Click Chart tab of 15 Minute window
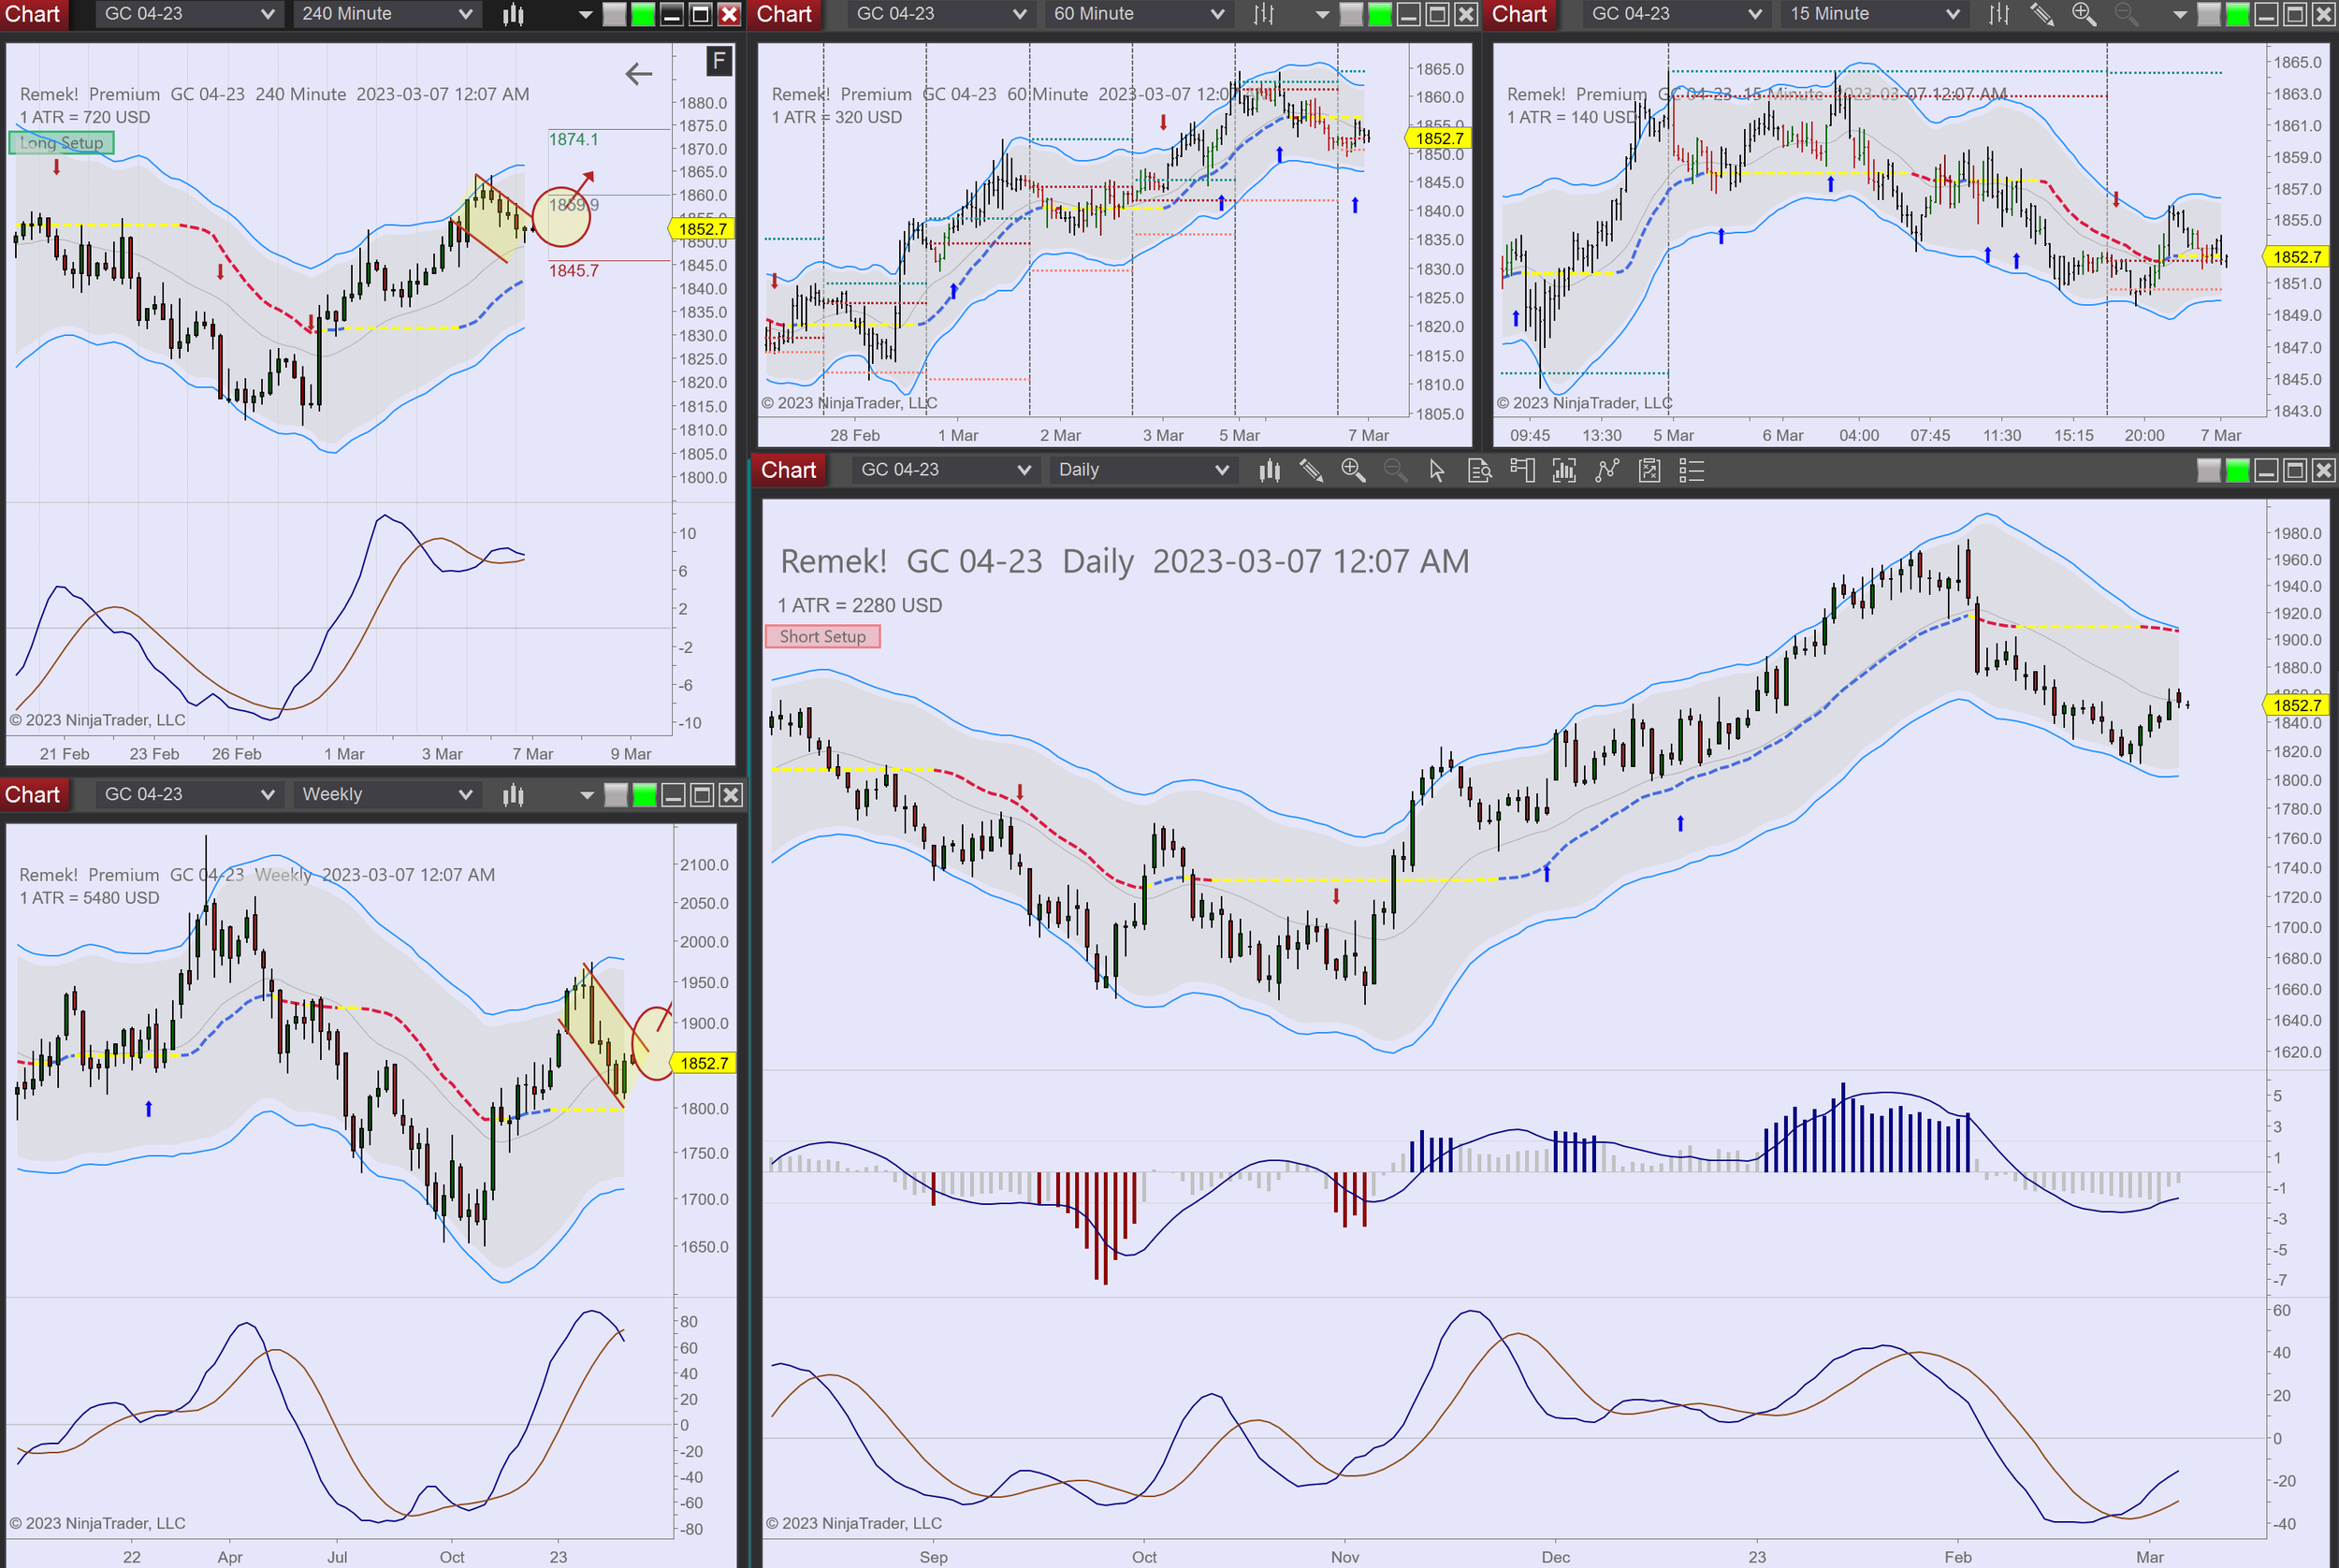Viewport: 2339px width, 1568px height. pyautogui.click(x=1519, y=14)
